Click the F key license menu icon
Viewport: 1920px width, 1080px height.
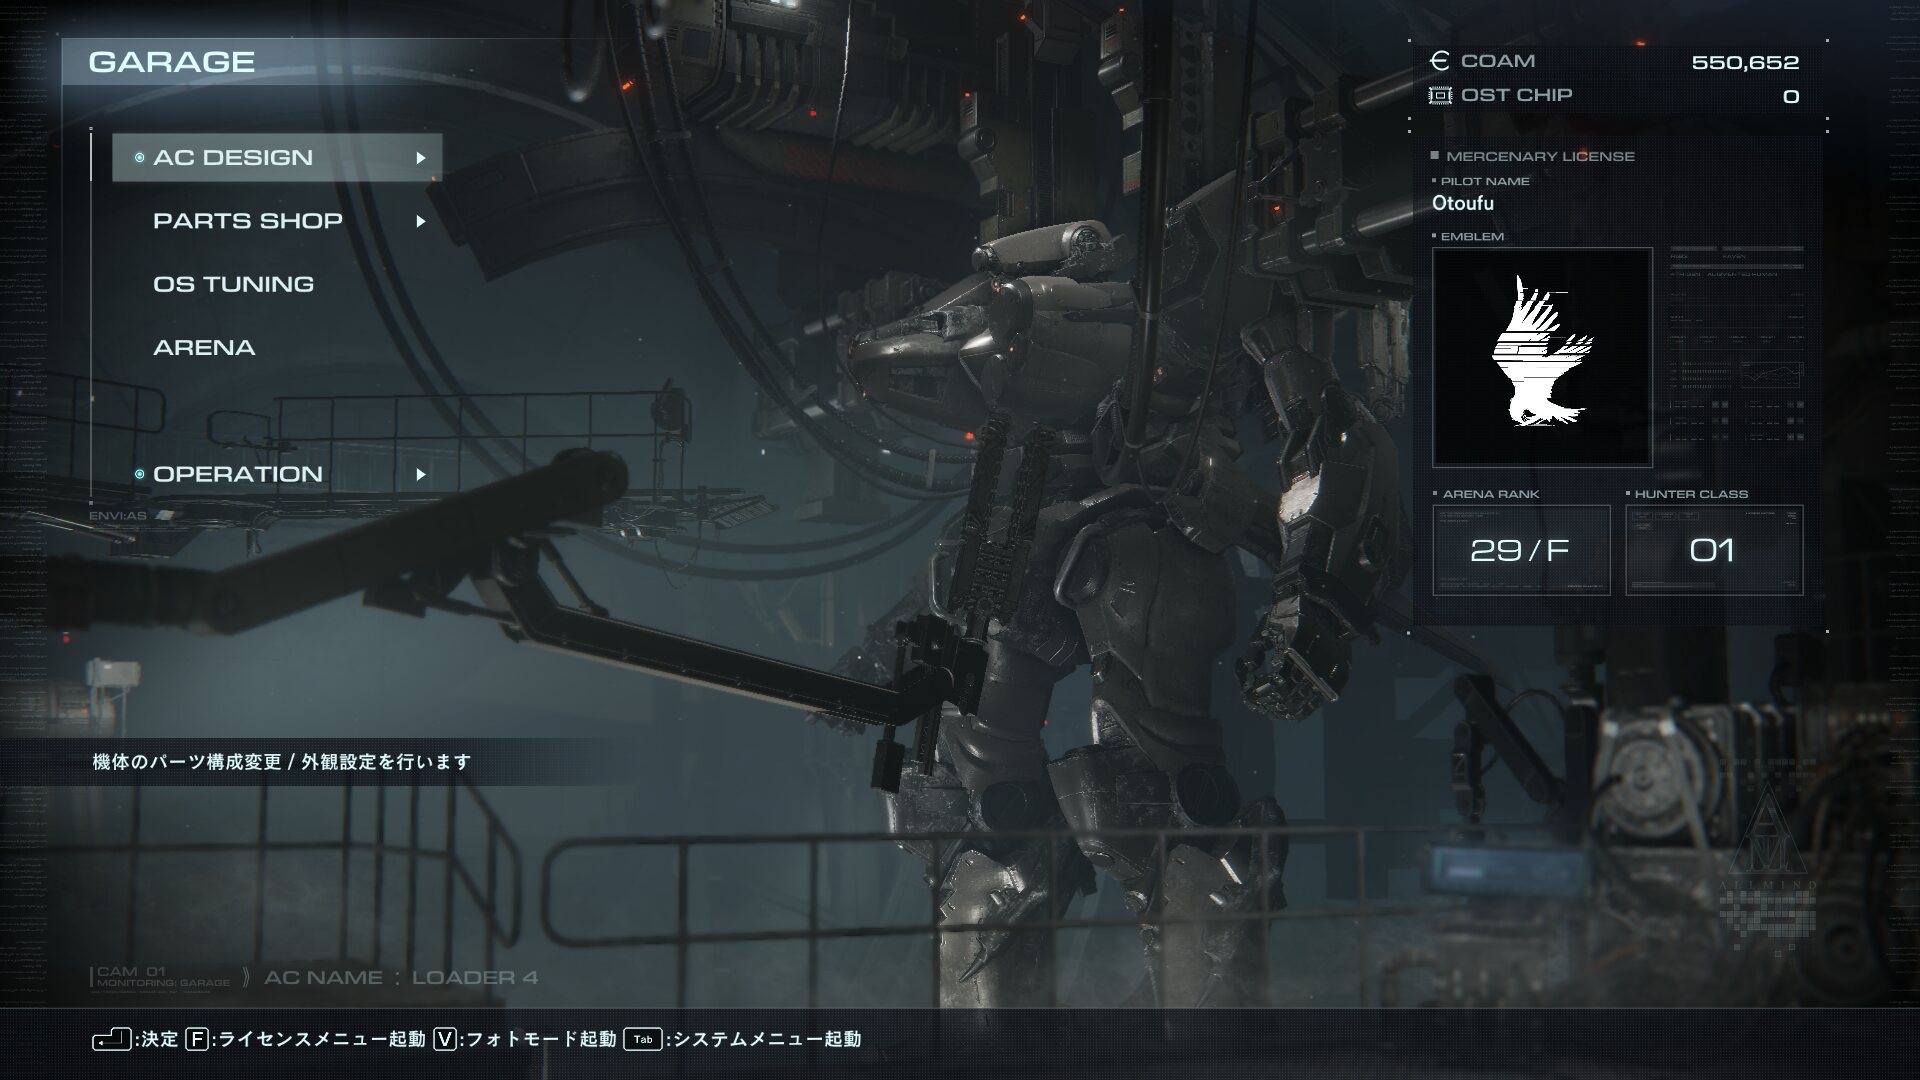click(x=197, y=1039)
